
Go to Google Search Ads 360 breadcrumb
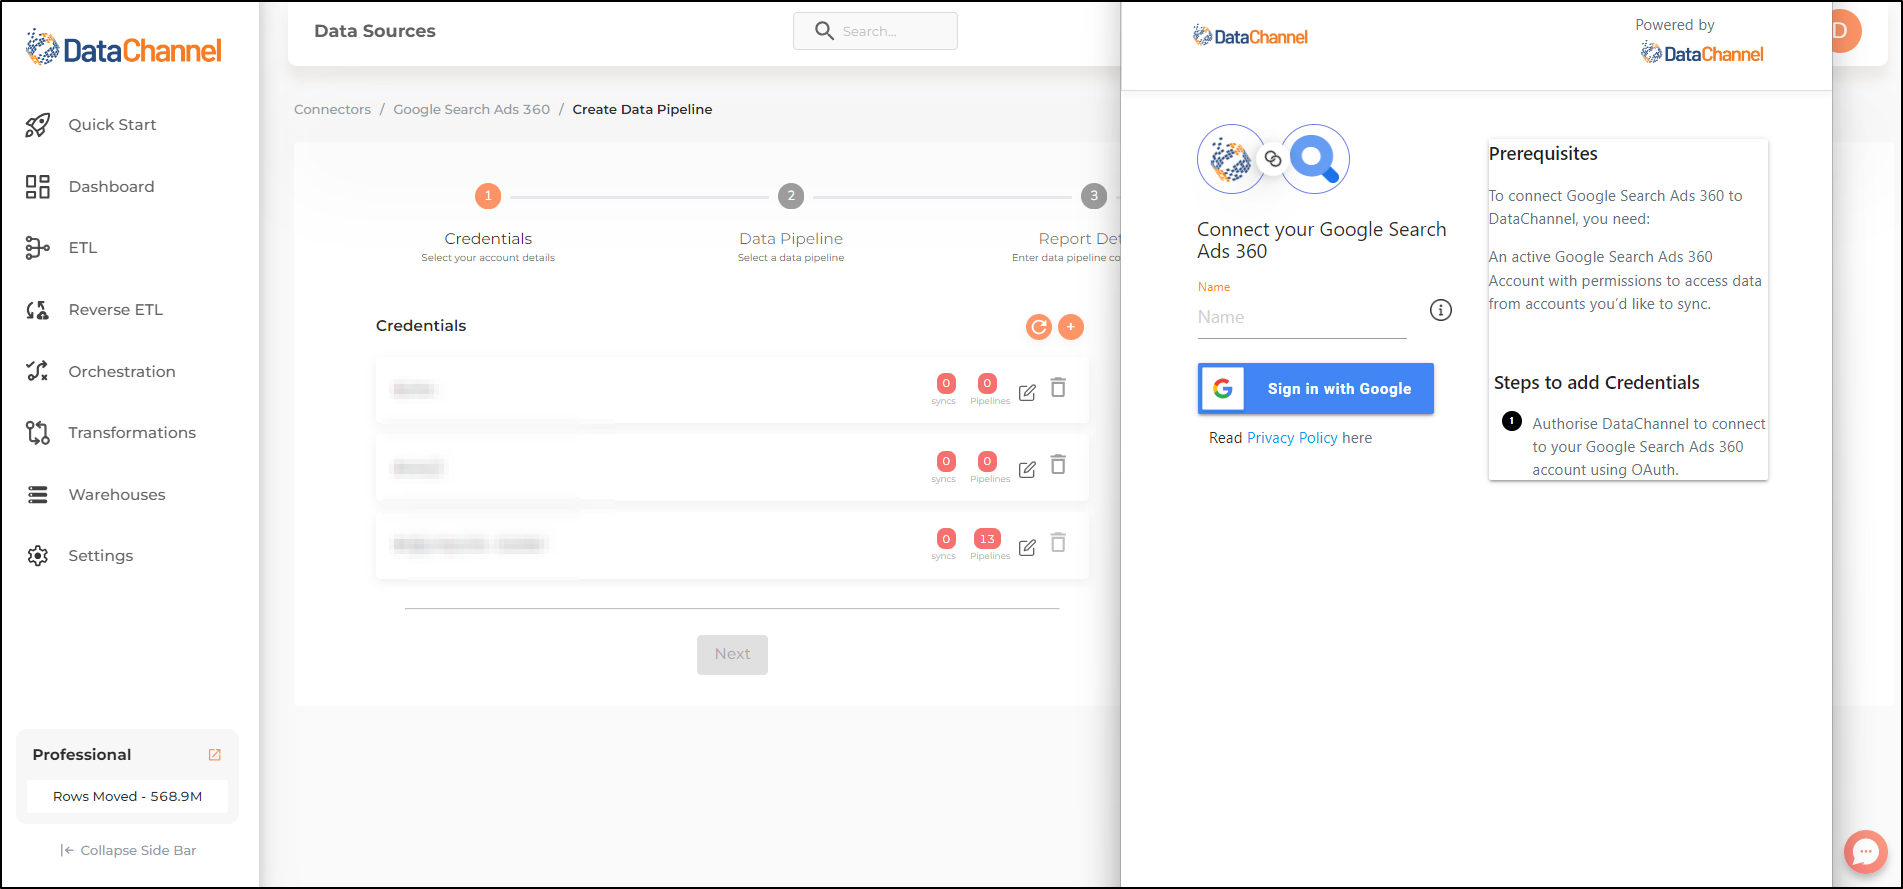472,110
